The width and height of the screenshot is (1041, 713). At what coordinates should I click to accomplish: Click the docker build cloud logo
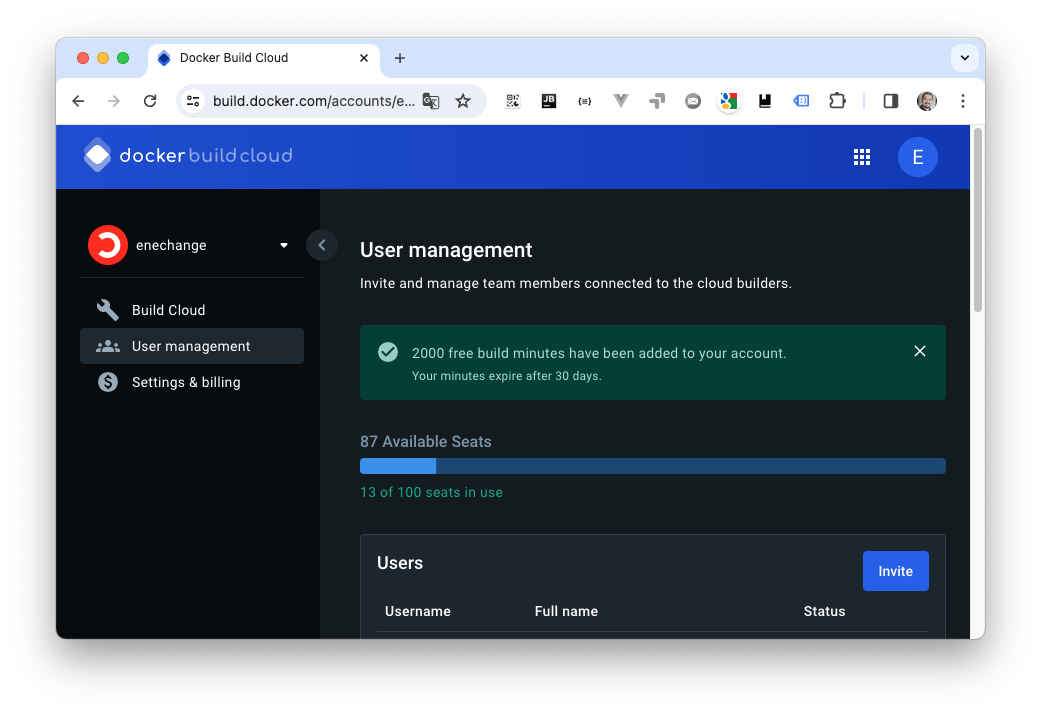coord(188,155)
